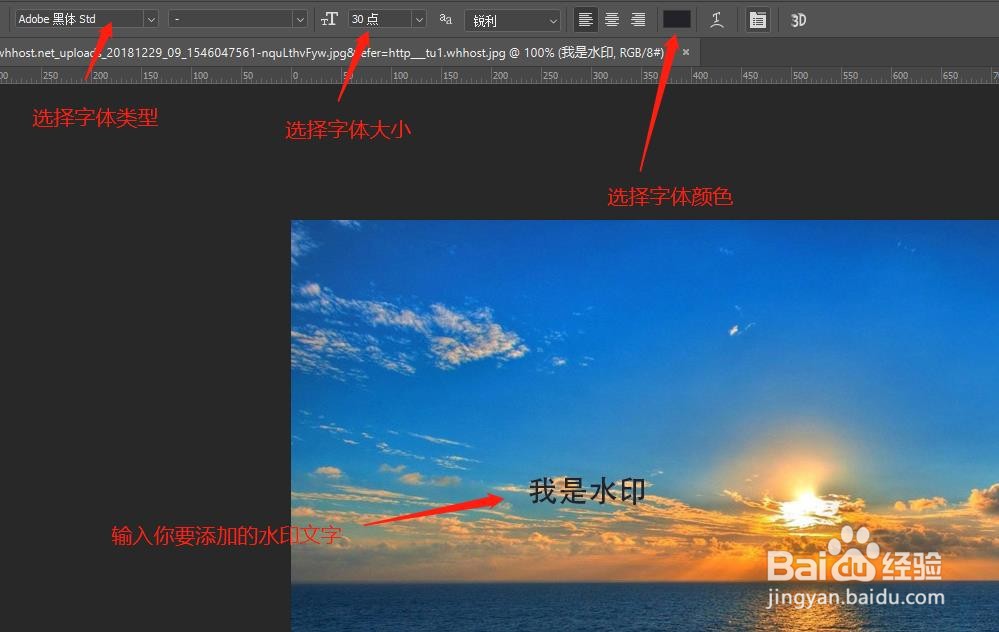The width and height of the screenshot is (999, 632).
Task: Select the left align text icon
Action: (585, 19)
